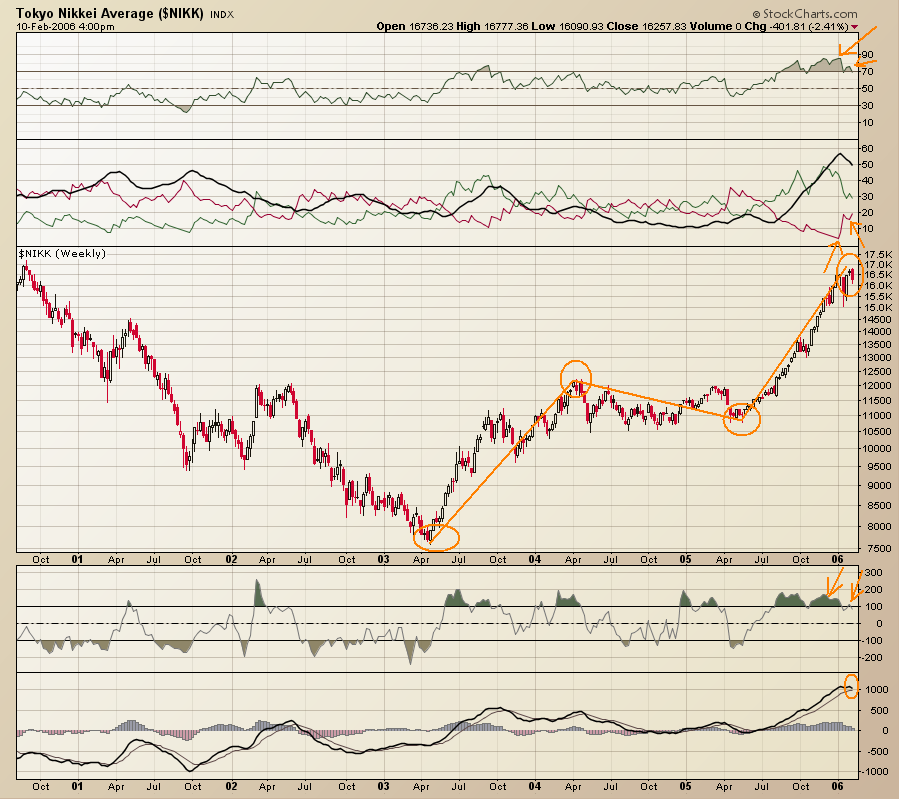Select the Close value 16257.83
899x800 pixels.
[x=664, y=26]
